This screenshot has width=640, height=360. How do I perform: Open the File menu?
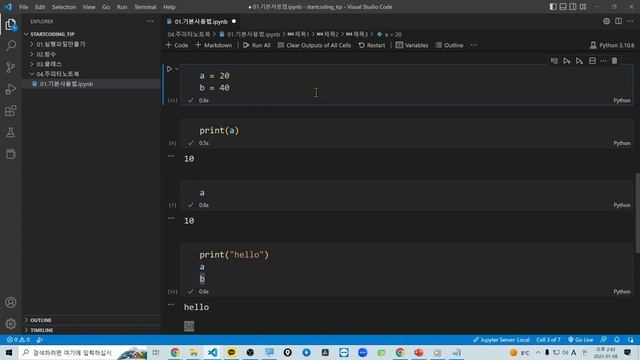pos(24,7)
